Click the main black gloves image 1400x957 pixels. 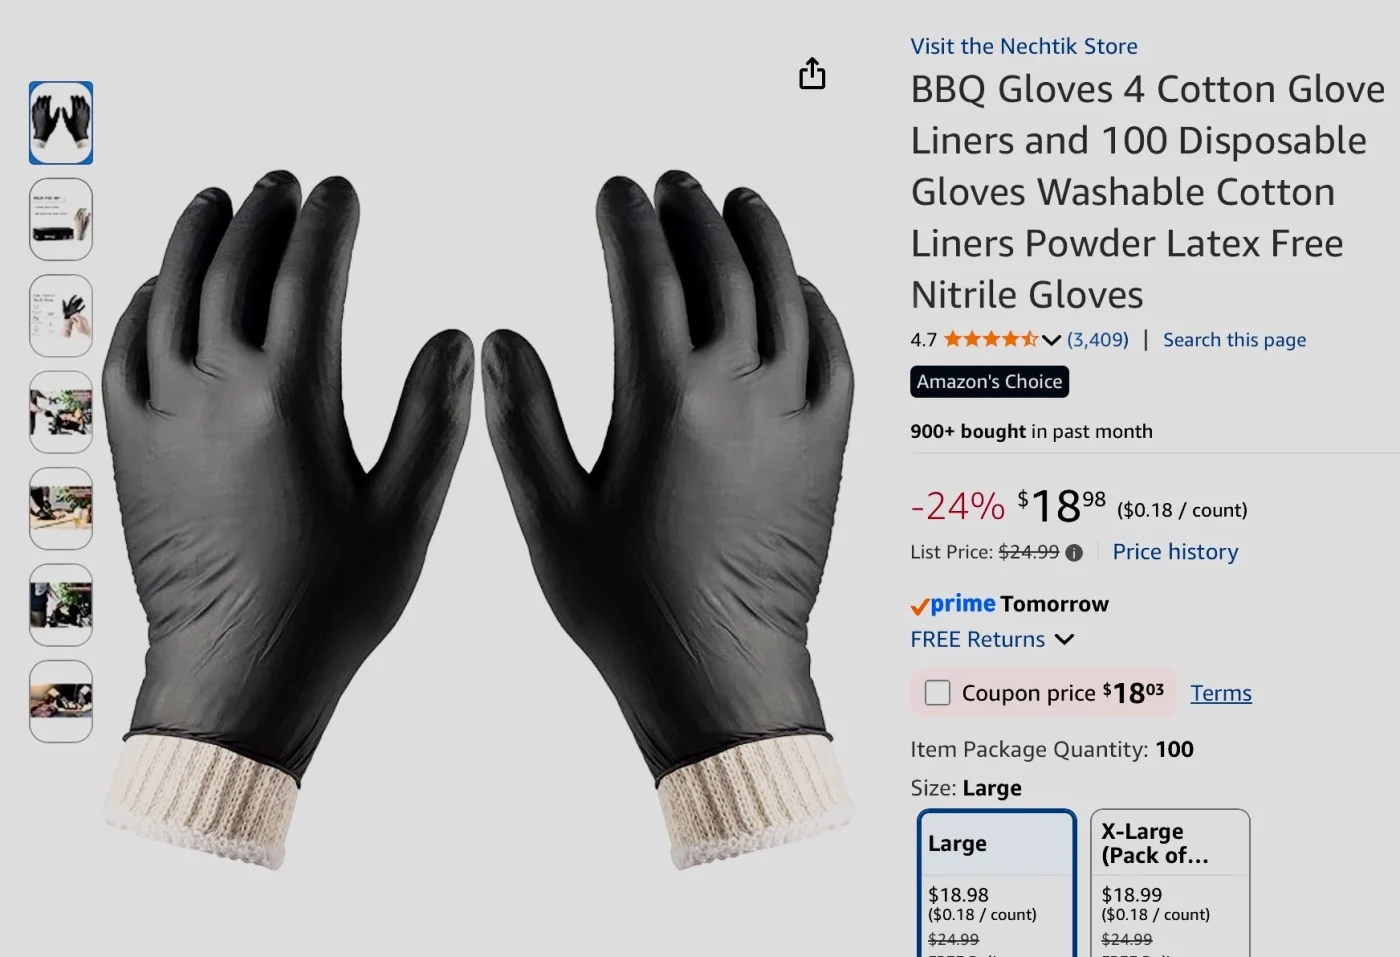pyautogui.click(x=478, y=518)
